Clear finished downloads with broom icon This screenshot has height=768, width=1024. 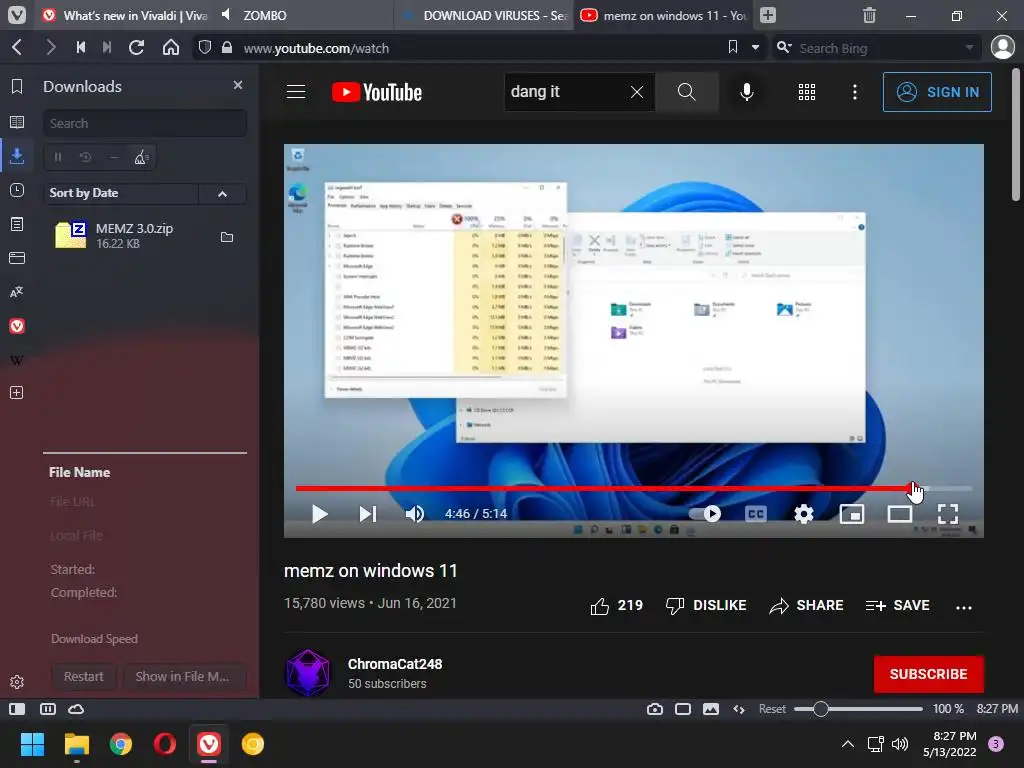tap(141, 157)
